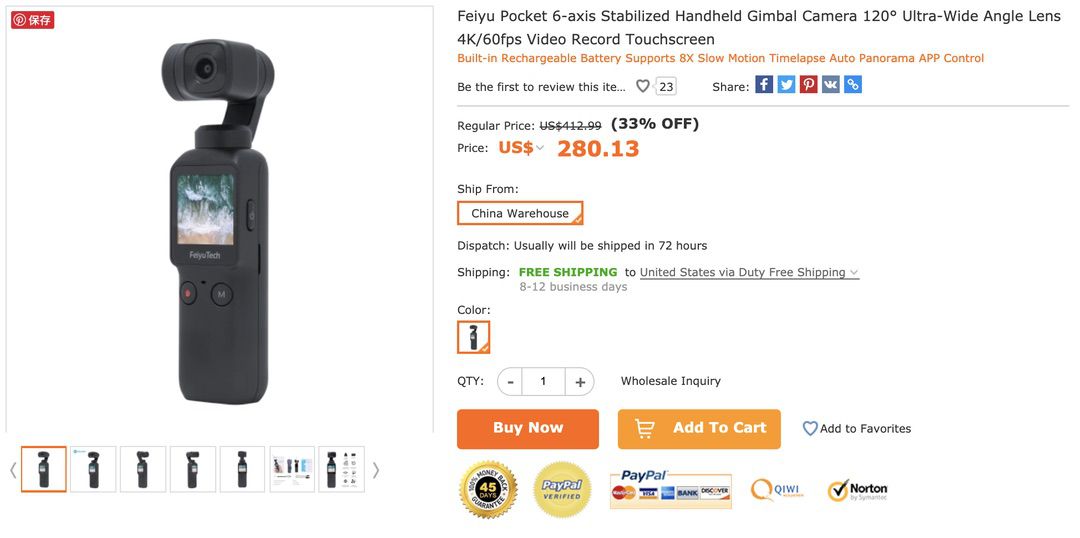Show previous thumbnails with left arrow
This screenshot has height=538, width=1080.
pyautogui.click(x=13, y=469)
